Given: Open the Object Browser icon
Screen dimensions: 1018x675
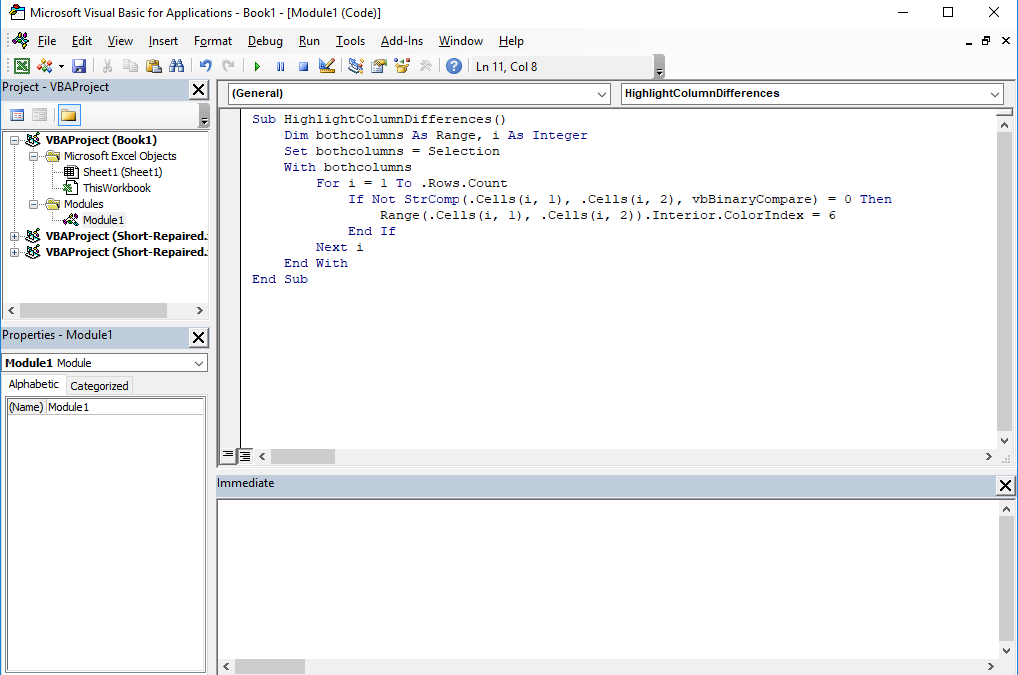Looking at the screenshot, I should pos(402,65).
